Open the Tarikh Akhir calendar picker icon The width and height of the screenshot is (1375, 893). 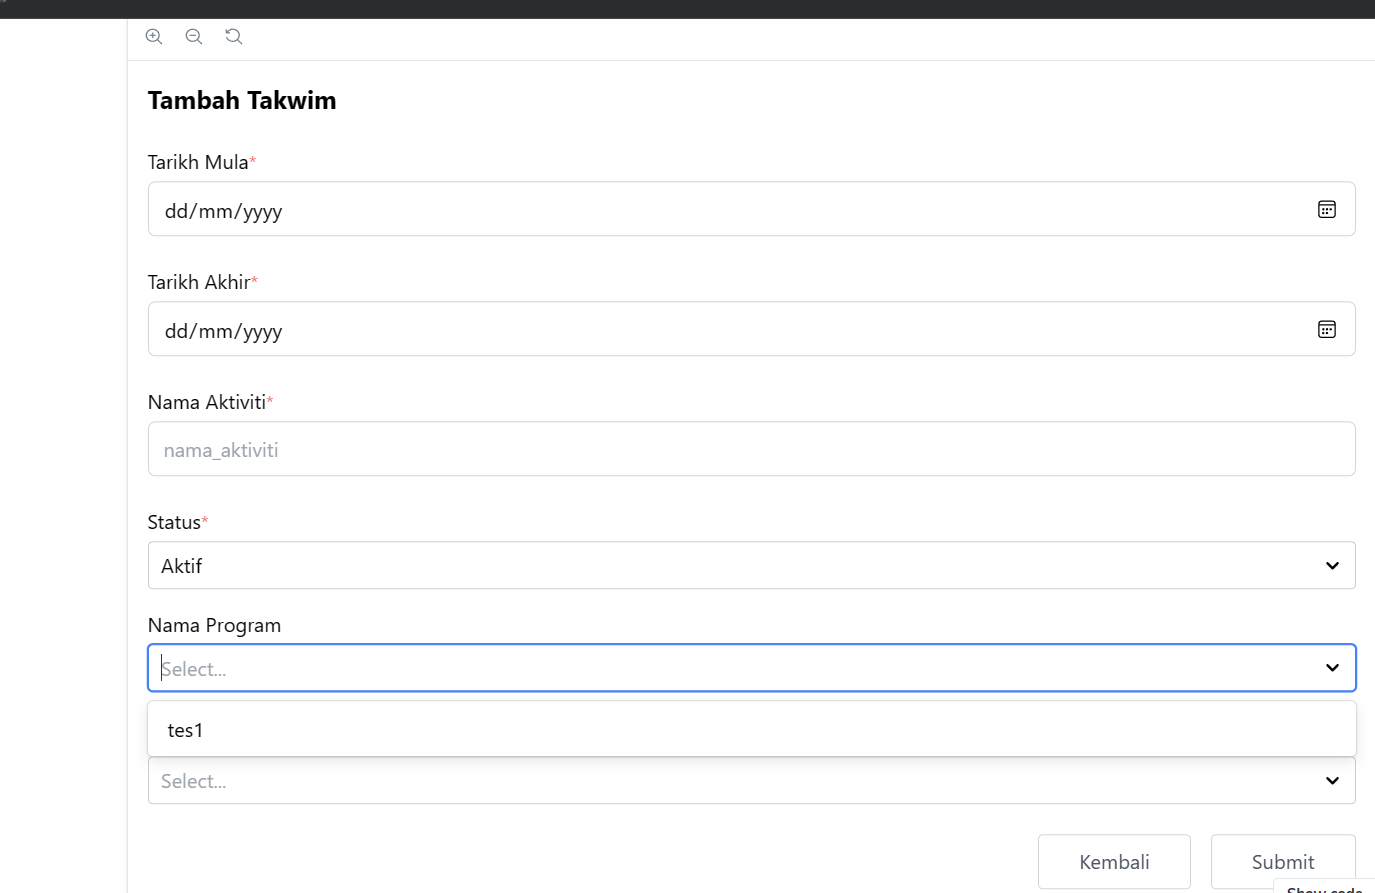(1326, 329)
